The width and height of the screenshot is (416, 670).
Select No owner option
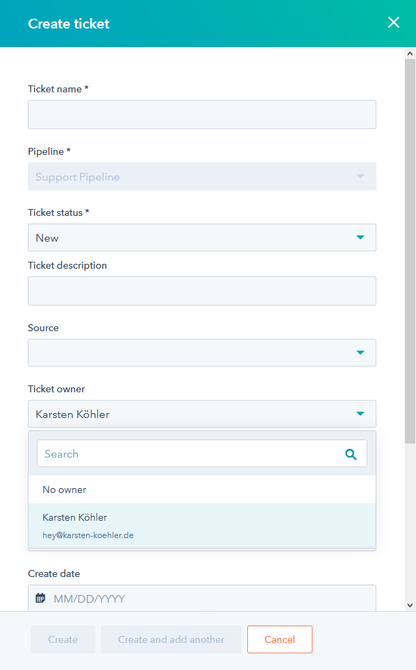coord(202,490)
